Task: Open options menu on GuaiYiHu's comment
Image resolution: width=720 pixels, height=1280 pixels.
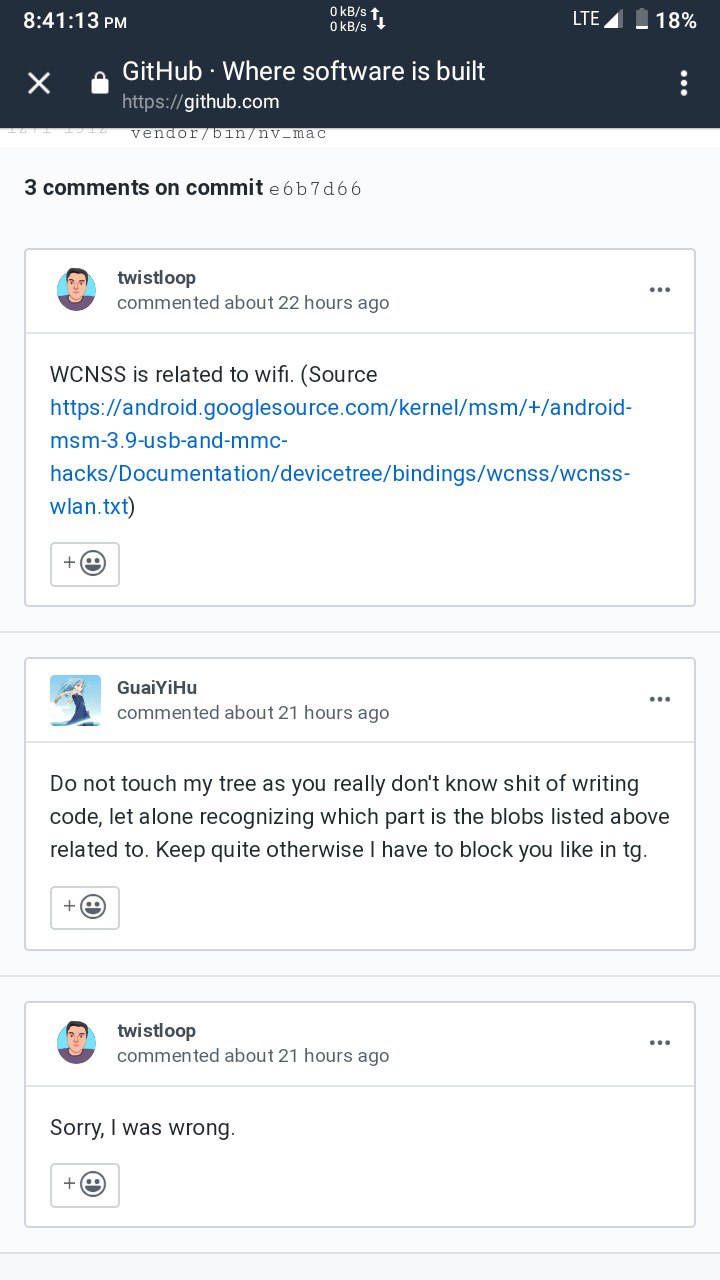Action: pos(659,699)
